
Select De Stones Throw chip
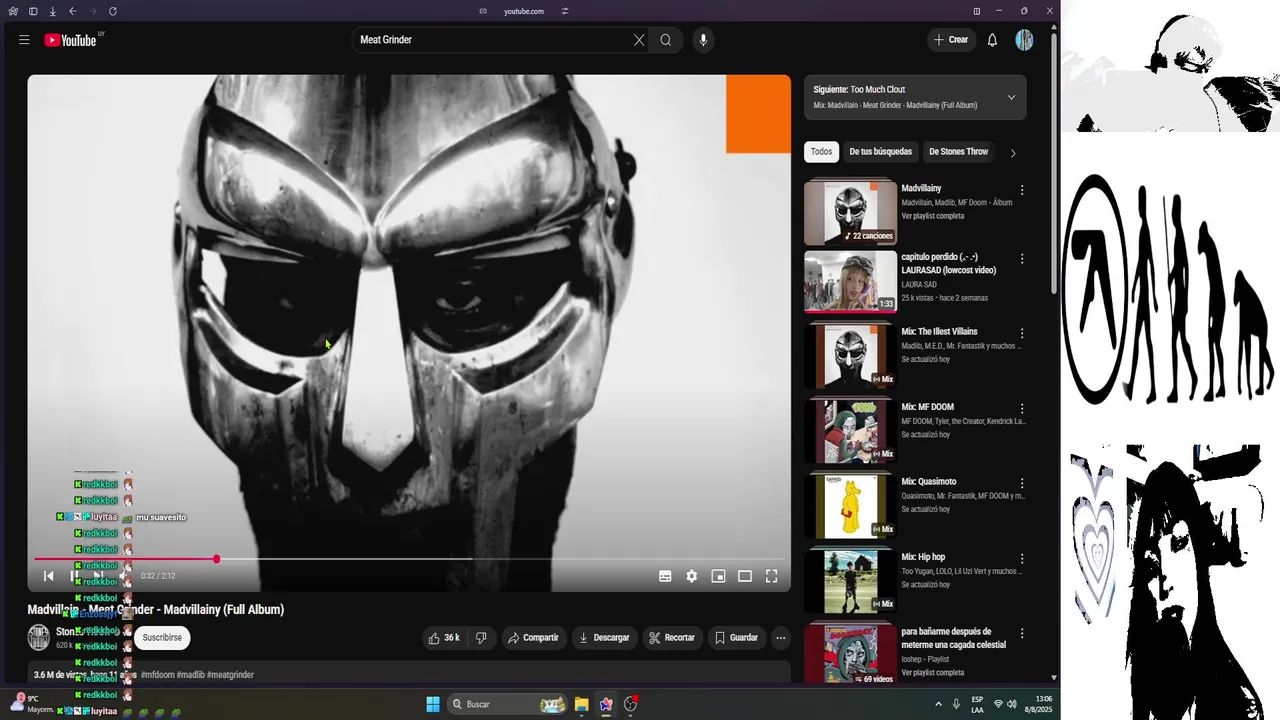958,152
